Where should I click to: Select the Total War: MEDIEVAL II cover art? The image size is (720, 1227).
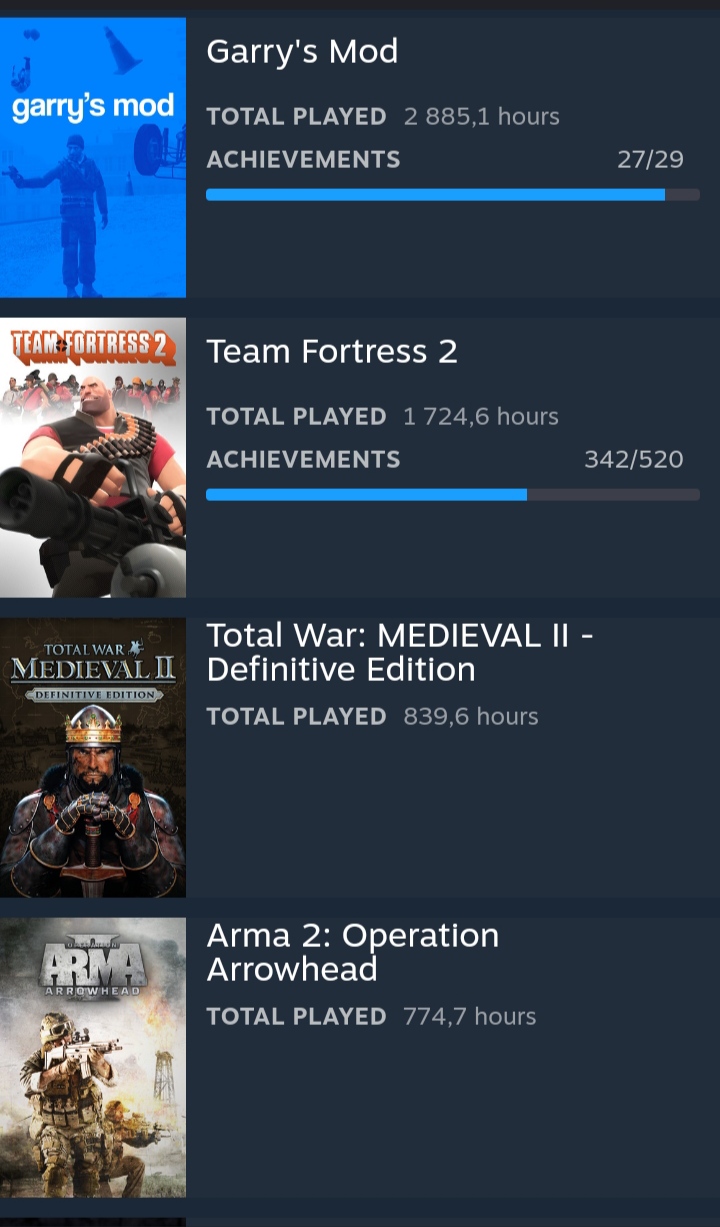coord(93,757)
